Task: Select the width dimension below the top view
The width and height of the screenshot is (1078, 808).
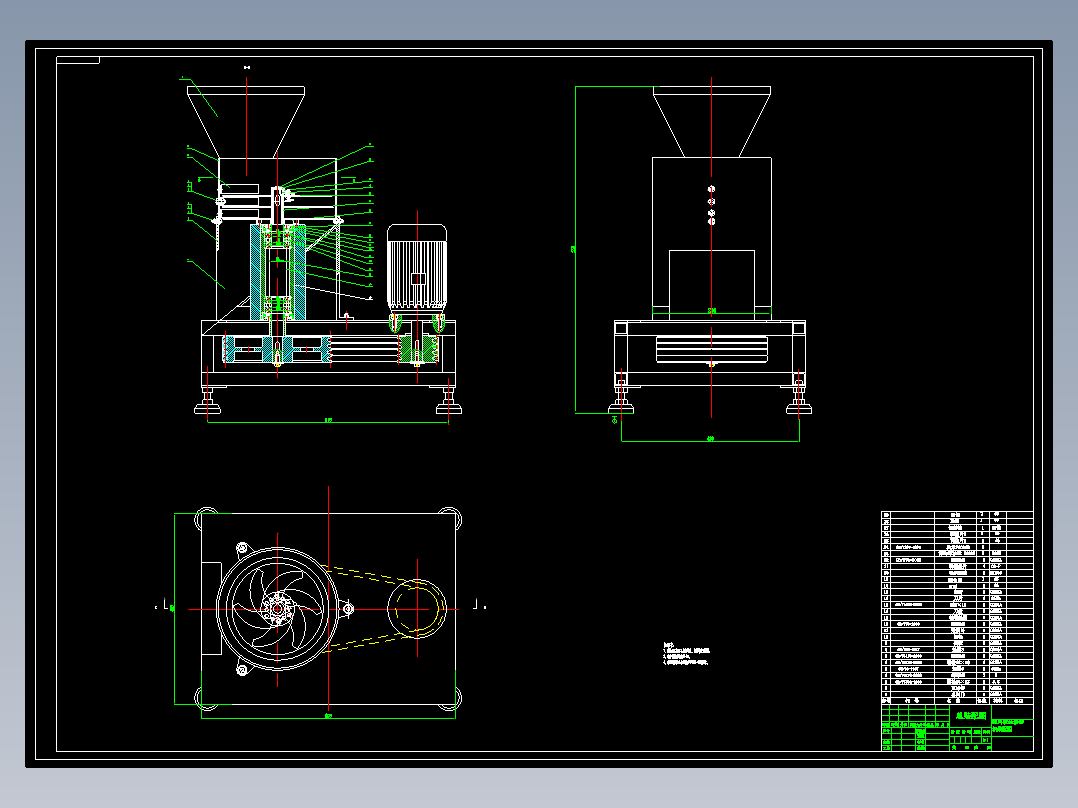Action: pos(328,717)
